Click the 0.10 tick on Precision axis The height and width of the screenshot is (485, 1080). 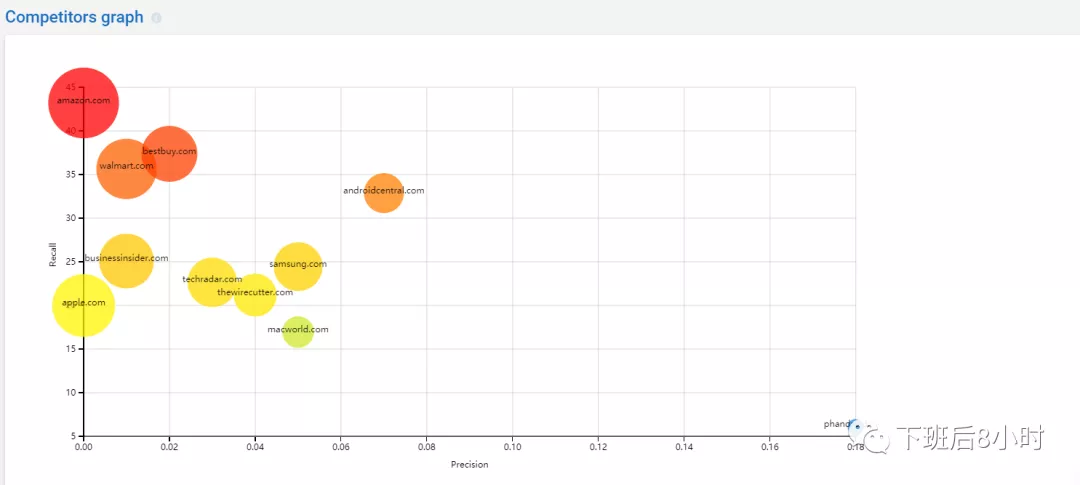coord(512,446)
